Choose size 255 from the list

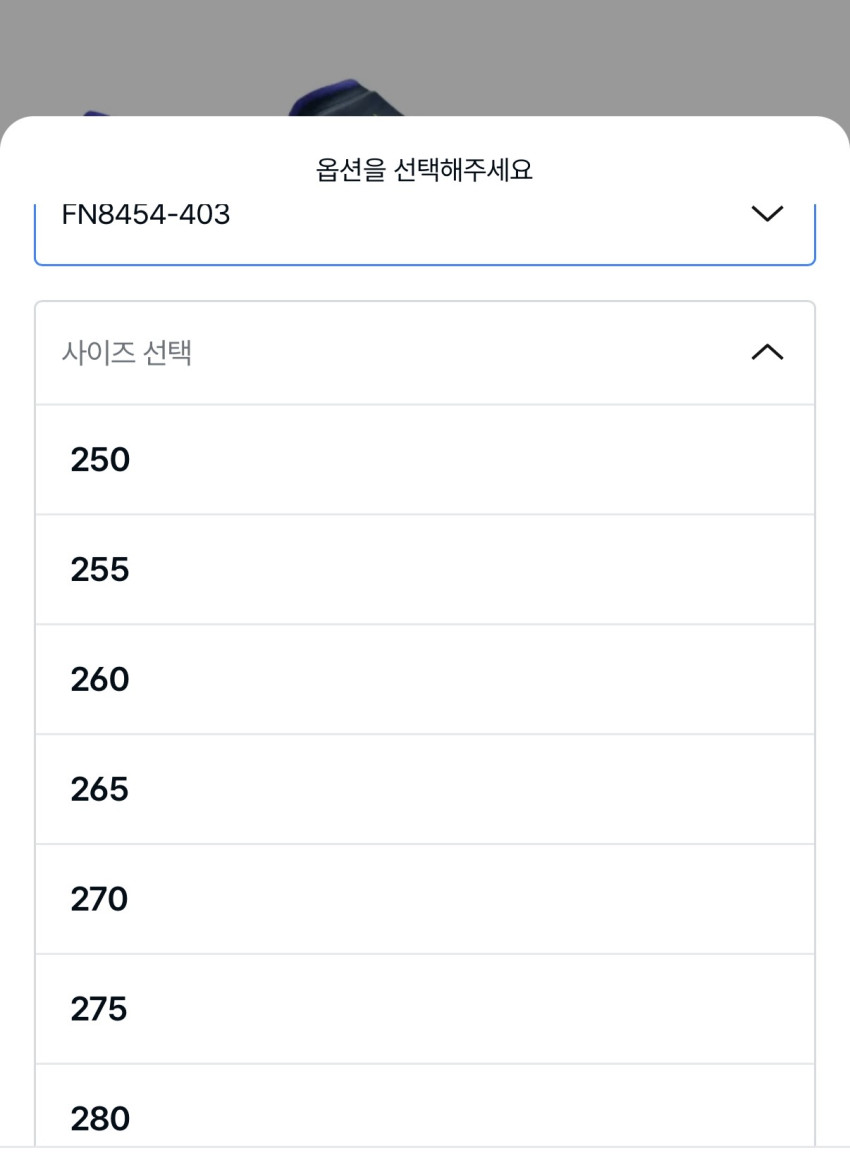click(425, 570)
